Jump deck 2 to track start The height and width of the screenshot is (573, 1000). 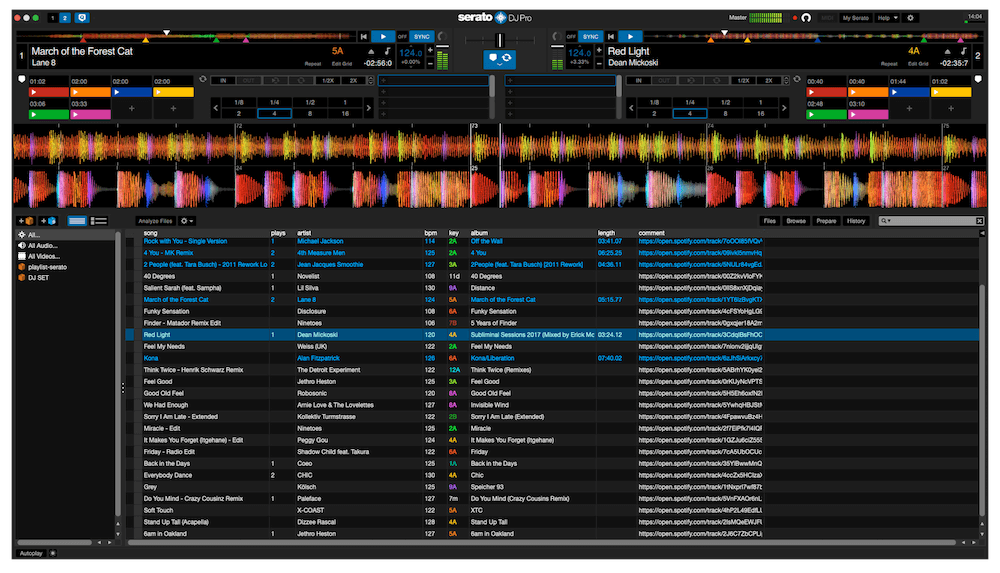pos(611,37)
